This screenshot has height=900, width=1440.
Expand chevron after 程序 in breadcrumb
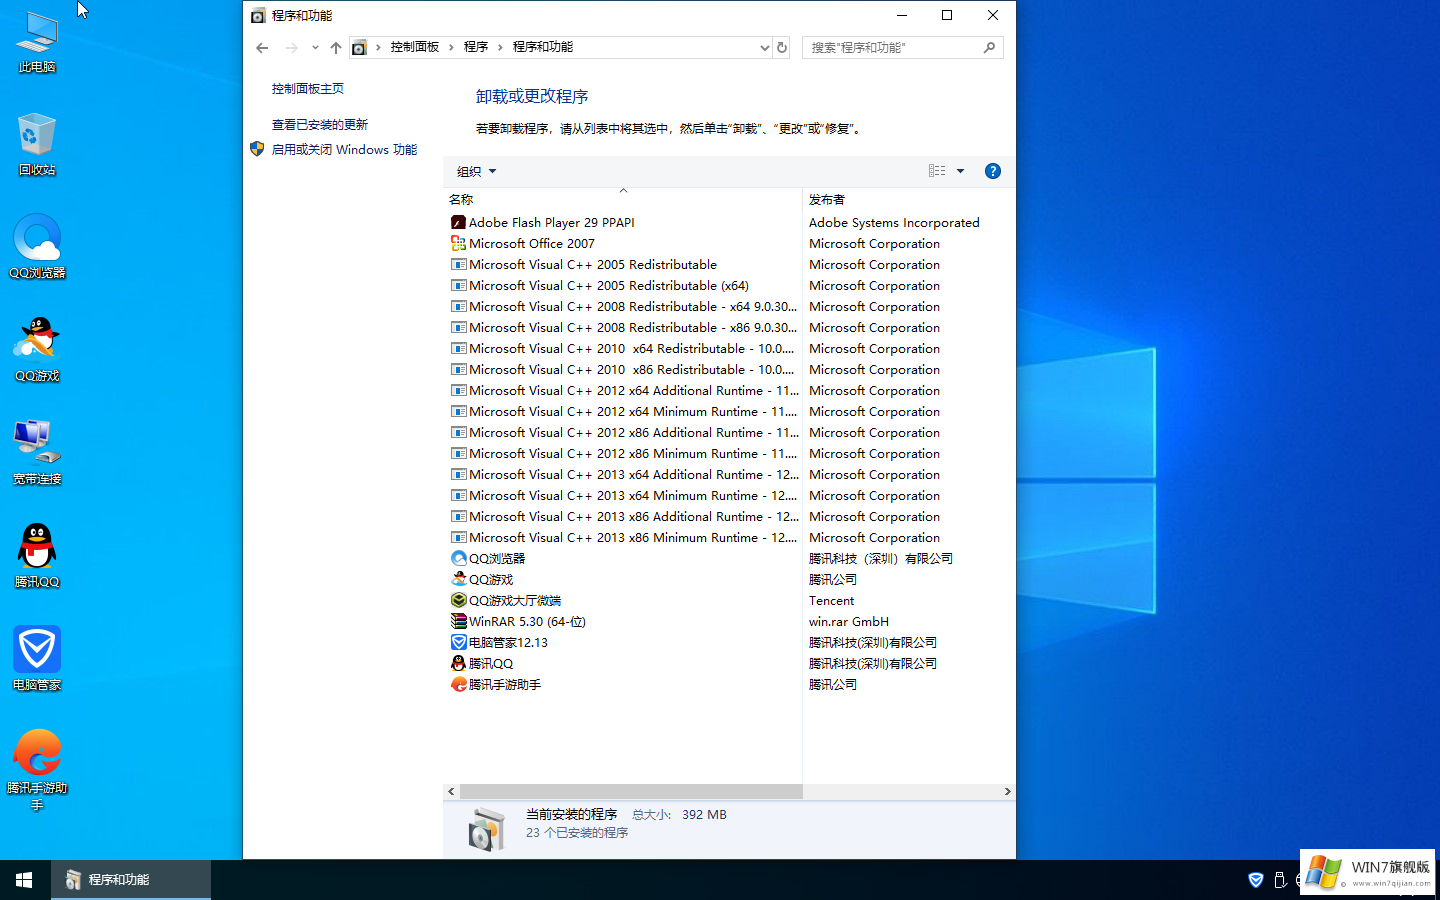pos(500,47)
